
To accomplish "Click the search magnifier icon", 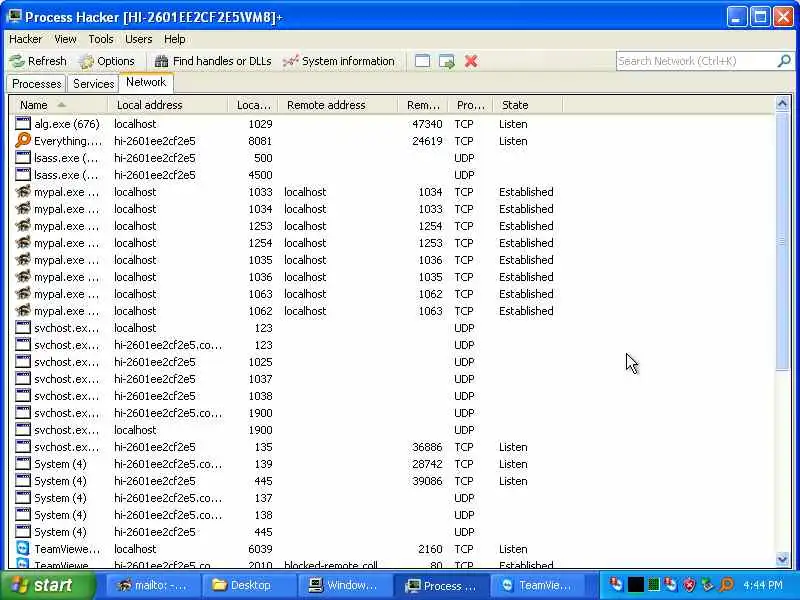I will tap(784, 61).
